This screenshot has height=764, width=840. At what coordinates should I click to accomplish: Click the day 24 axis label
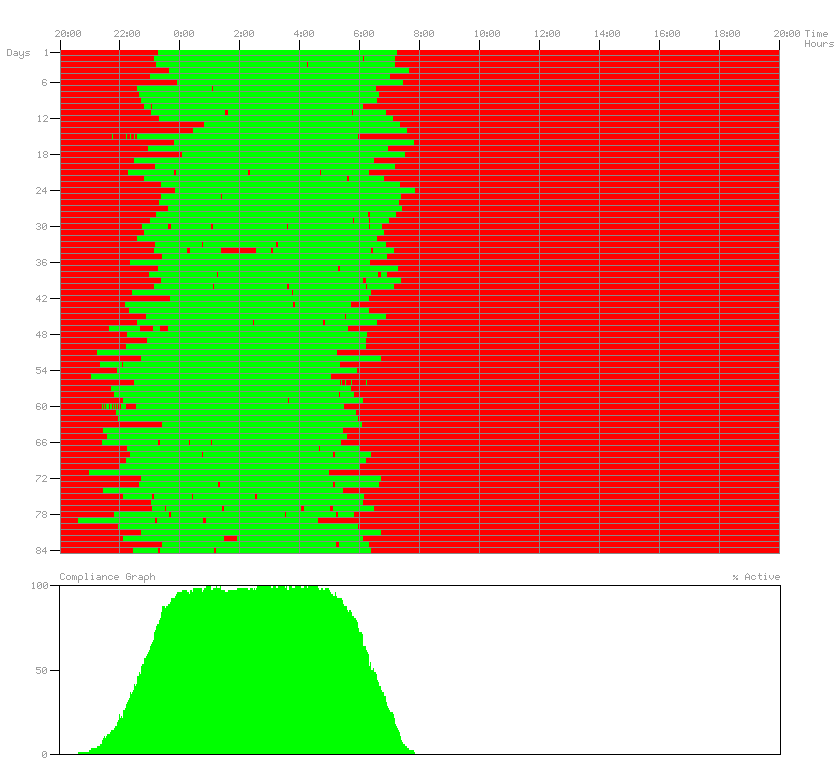tap(42, 190)
